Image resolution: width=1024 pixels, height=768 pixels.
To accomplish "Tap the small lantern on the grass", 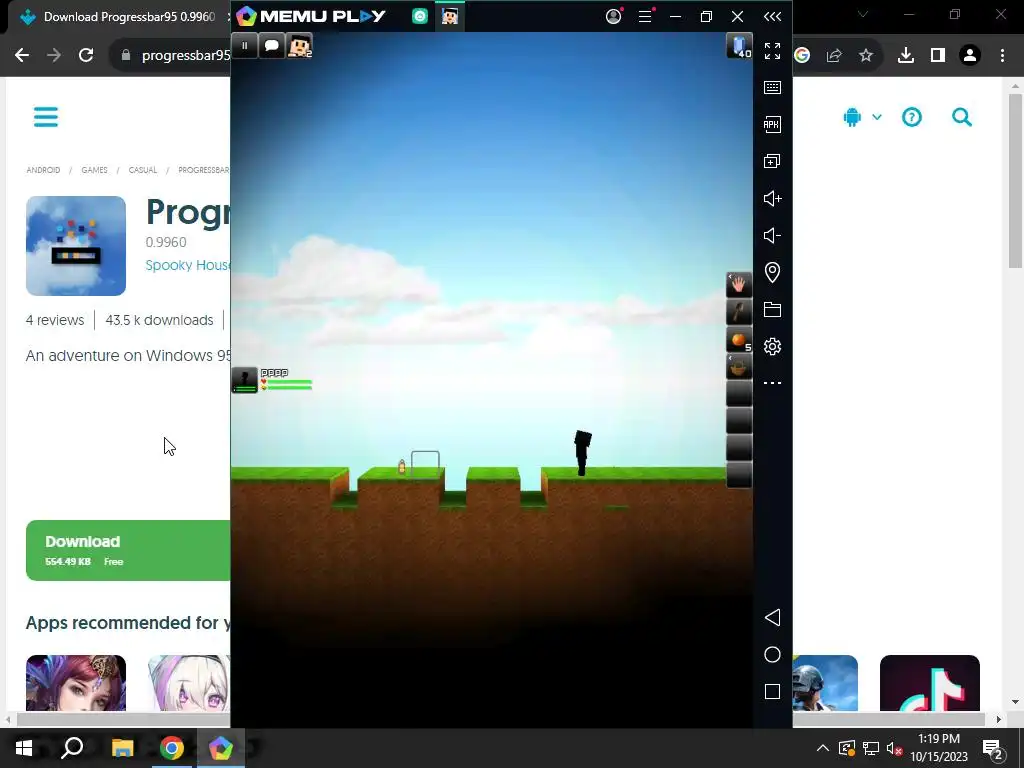I will click(402, 466).
